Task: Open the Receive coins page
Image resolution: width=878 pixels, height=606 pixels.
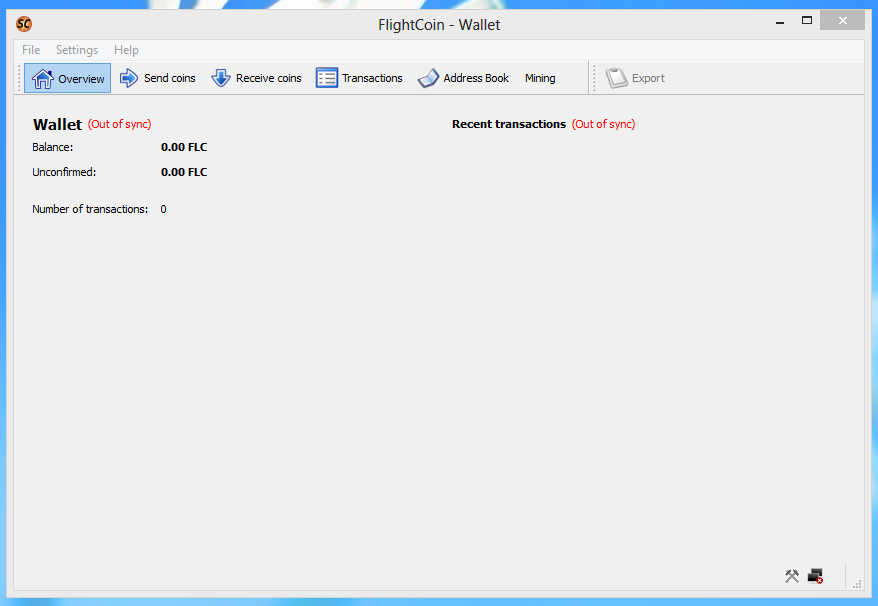Action: 256,78
